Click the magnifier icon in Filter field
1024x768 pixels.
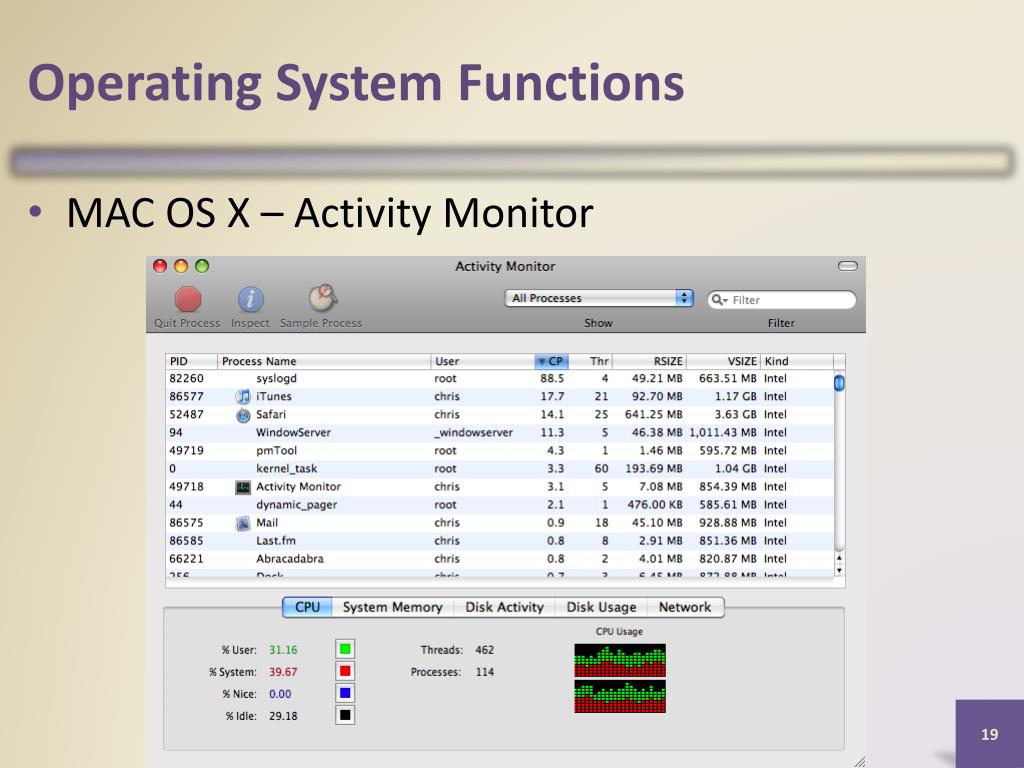[719, 300]
